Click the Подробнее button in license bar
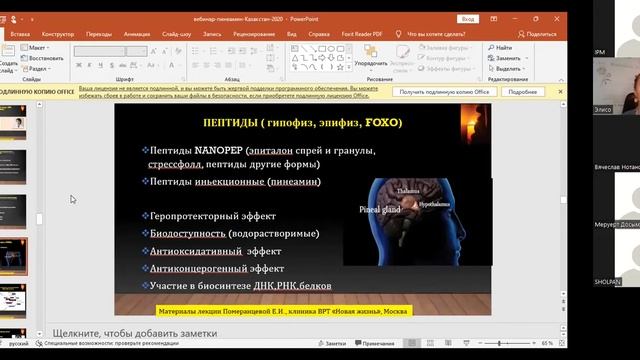The width and height of the screenshot is (640, 360). pos(522,92)
